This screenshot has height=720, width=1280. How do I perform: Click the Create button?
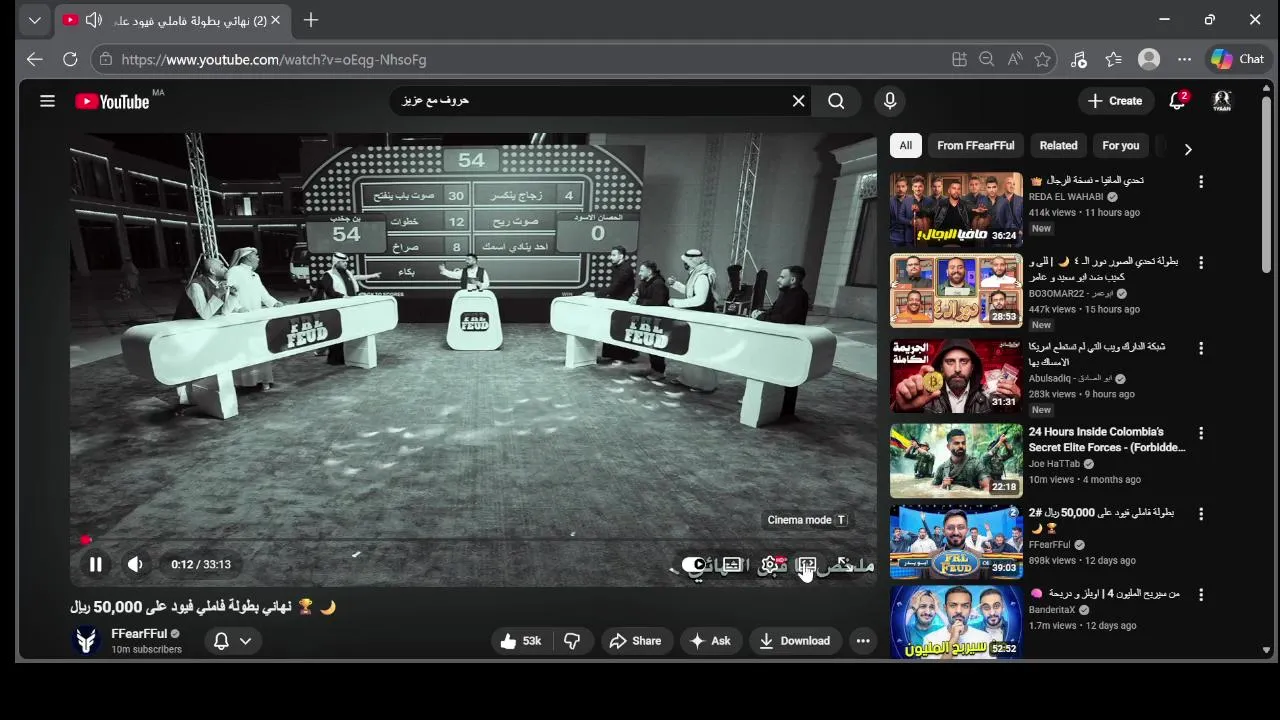(1115, 101)
